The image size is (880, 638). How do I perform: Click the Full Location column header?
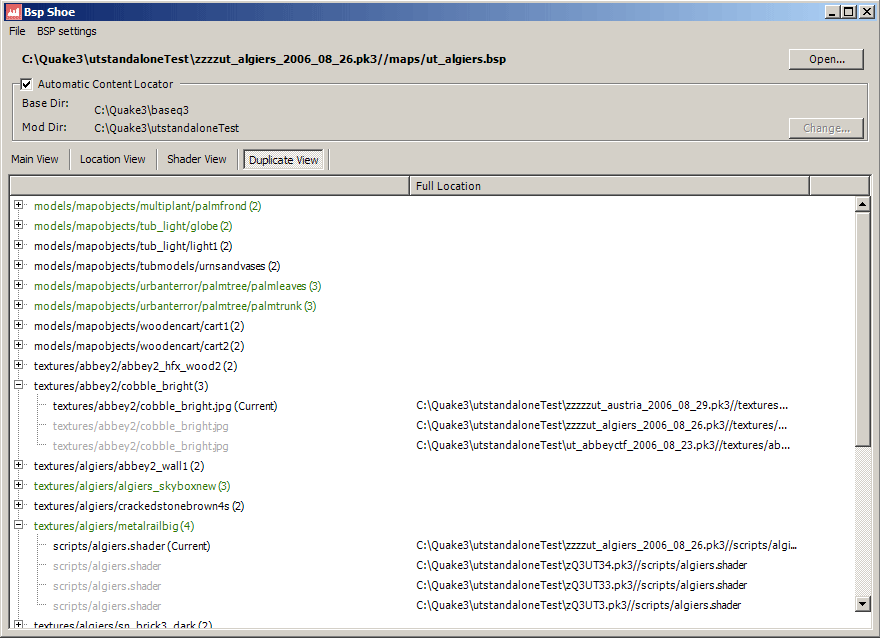[608, 186]
